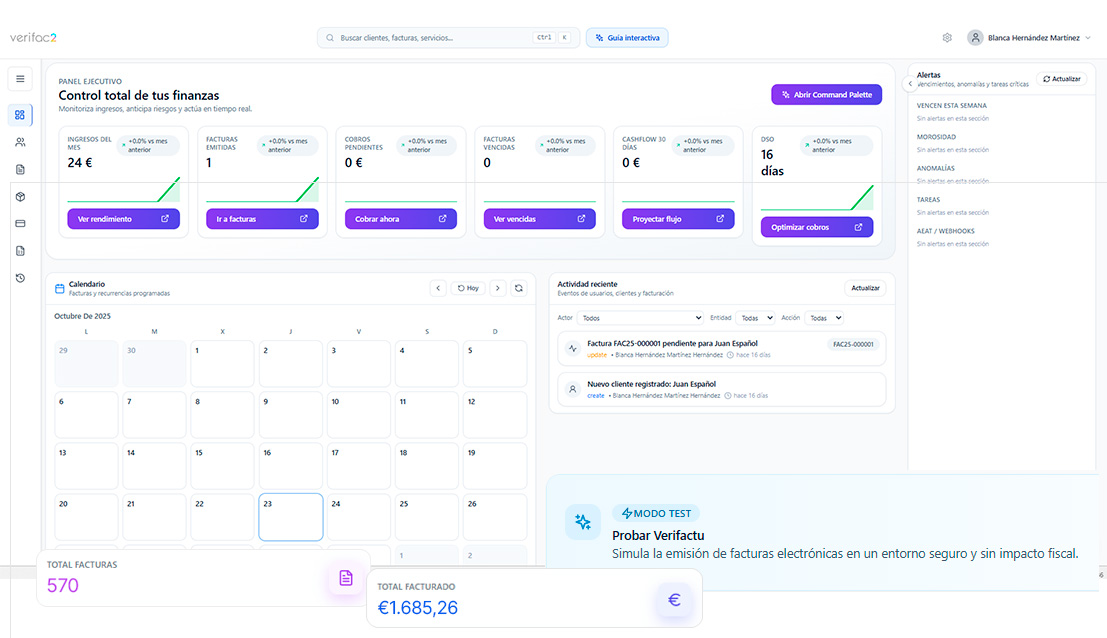This screenshot has height=638, width=1107.
Task: Select the Products box icon in sidebar
Action: [x=19, y=197]
